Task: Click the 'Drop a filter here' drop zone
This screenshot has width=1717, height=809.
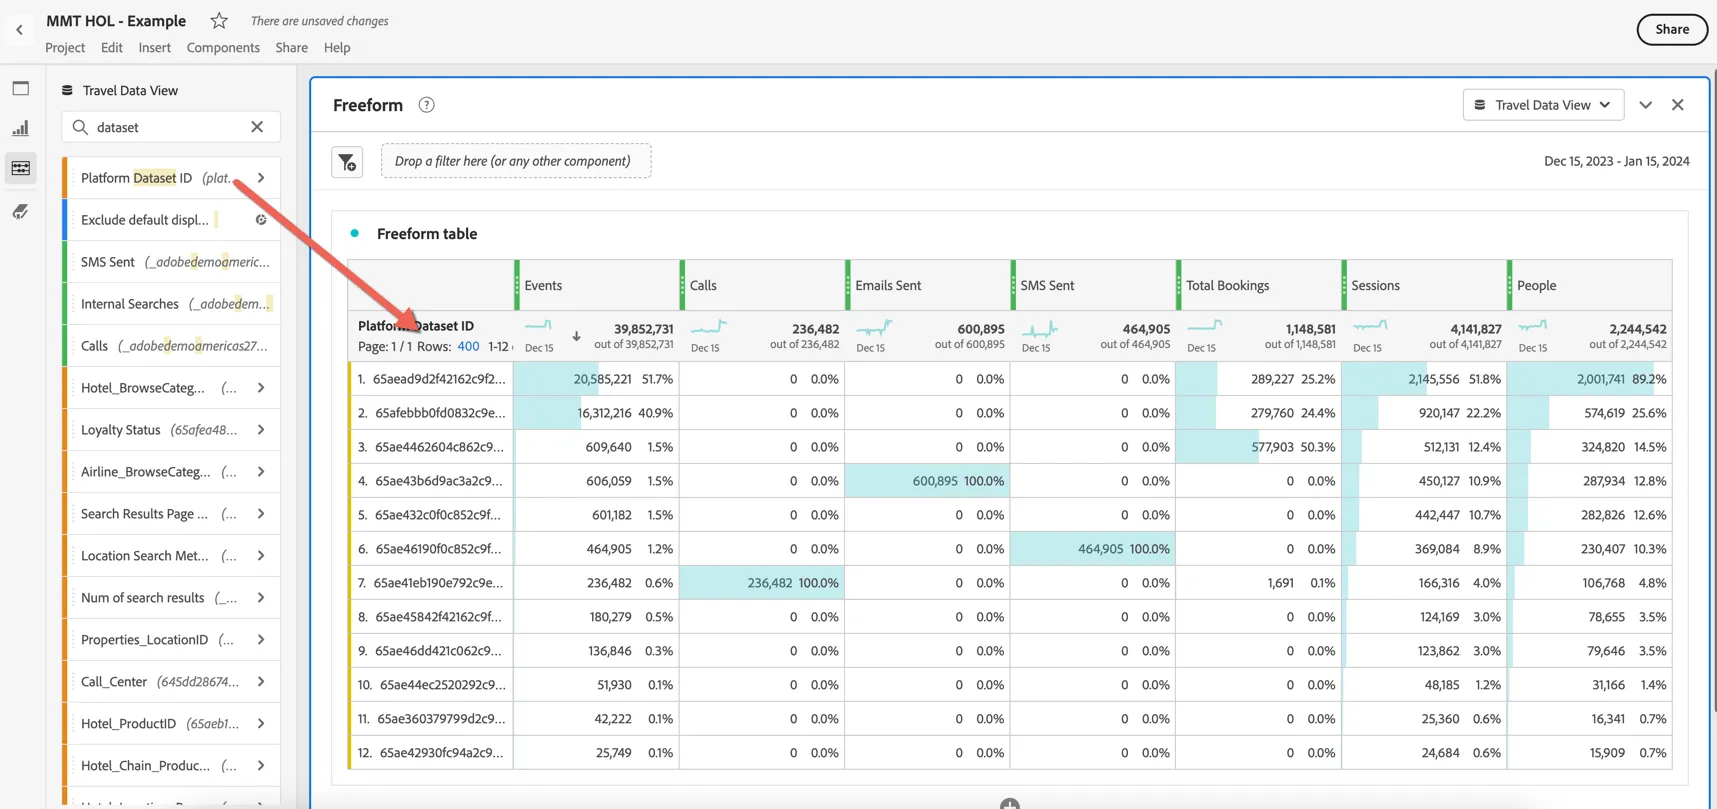Action: (x=516, y=161)
